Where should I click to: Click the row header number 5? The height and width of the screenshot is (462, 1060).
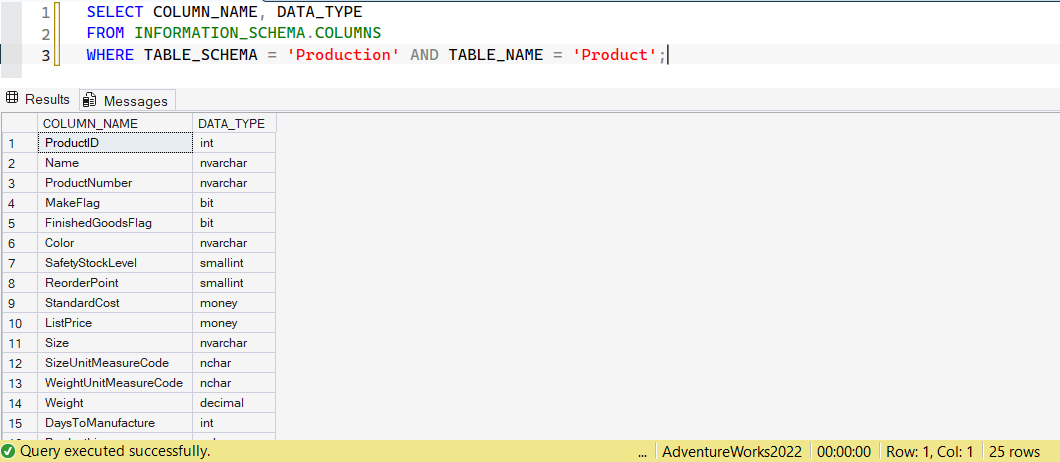tap(20, 223)
